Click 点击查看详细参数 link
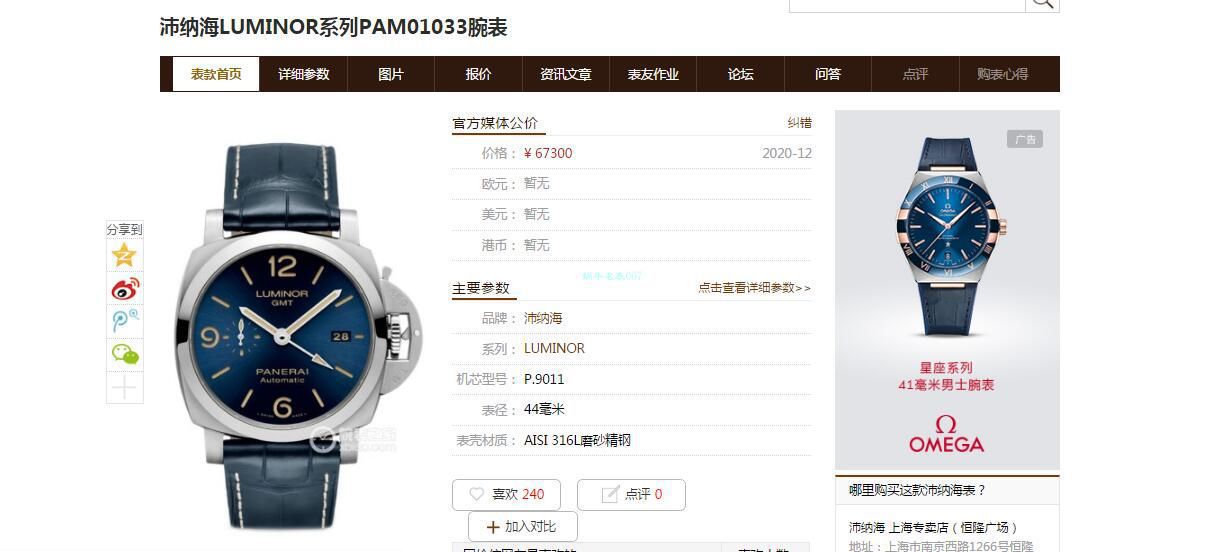This screenshot has height=552, width=1224. point(755,288)
